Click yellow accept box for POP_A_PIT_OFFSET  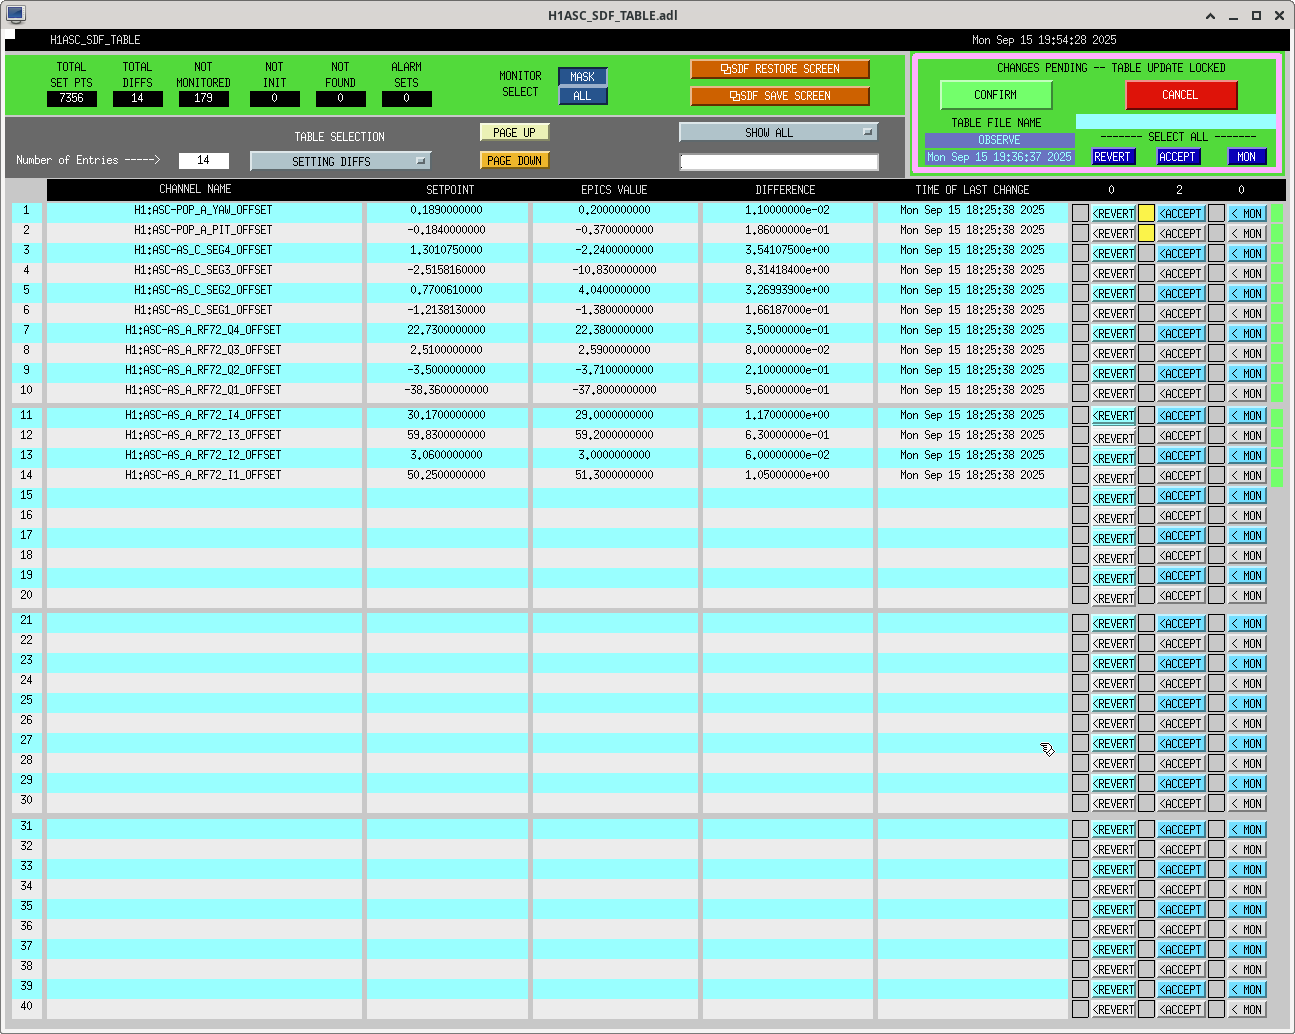(1146, 233)
